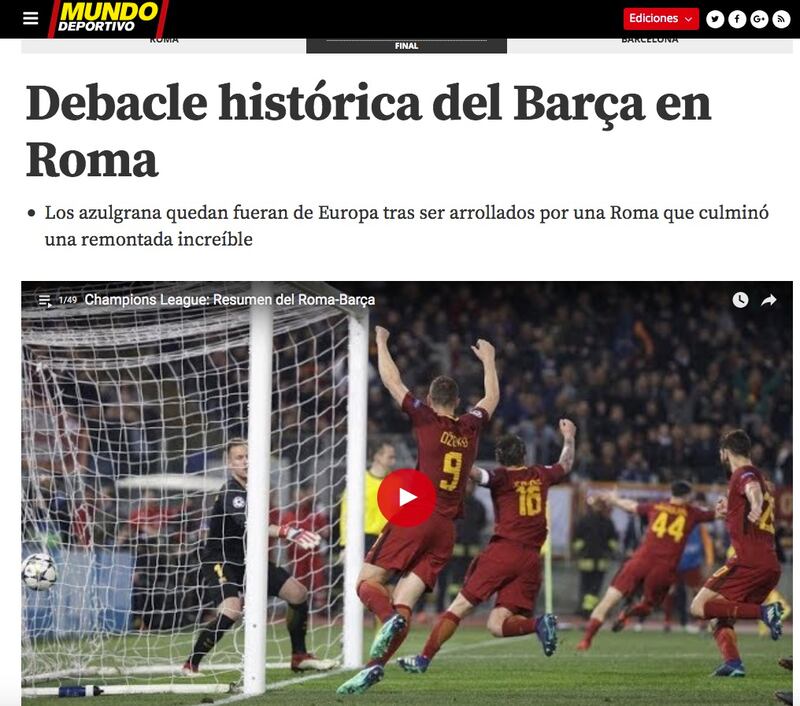
Task: Visit the Facebook social icon
Action: coord(737,19)
